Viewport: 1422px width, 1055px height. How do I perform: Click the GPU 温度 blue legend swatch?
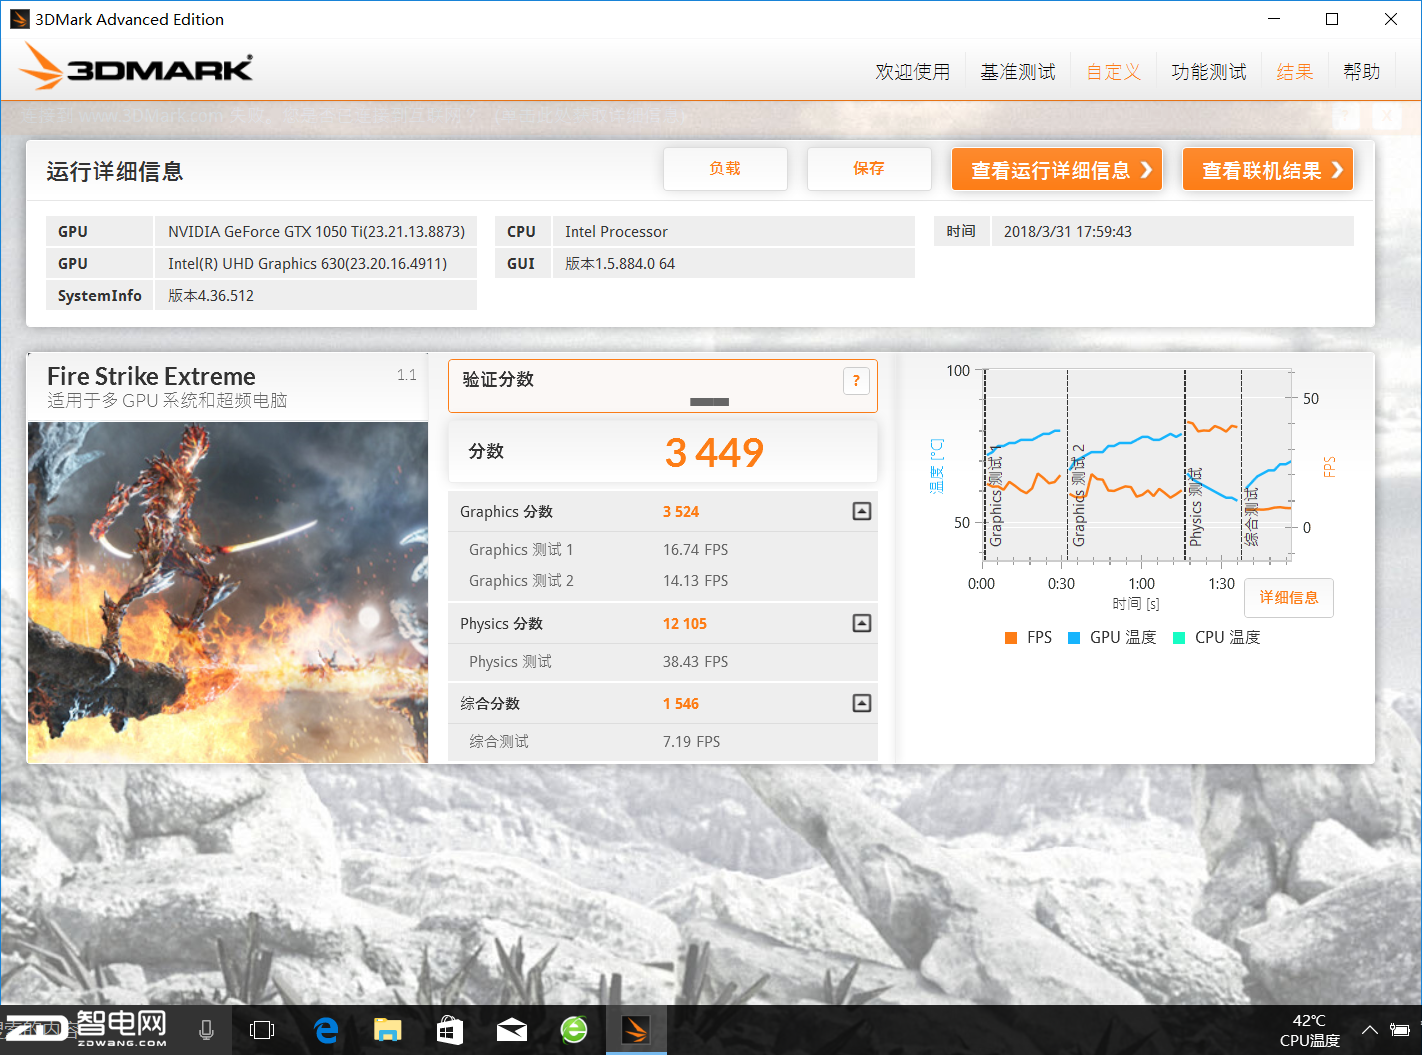(1074, 638)
